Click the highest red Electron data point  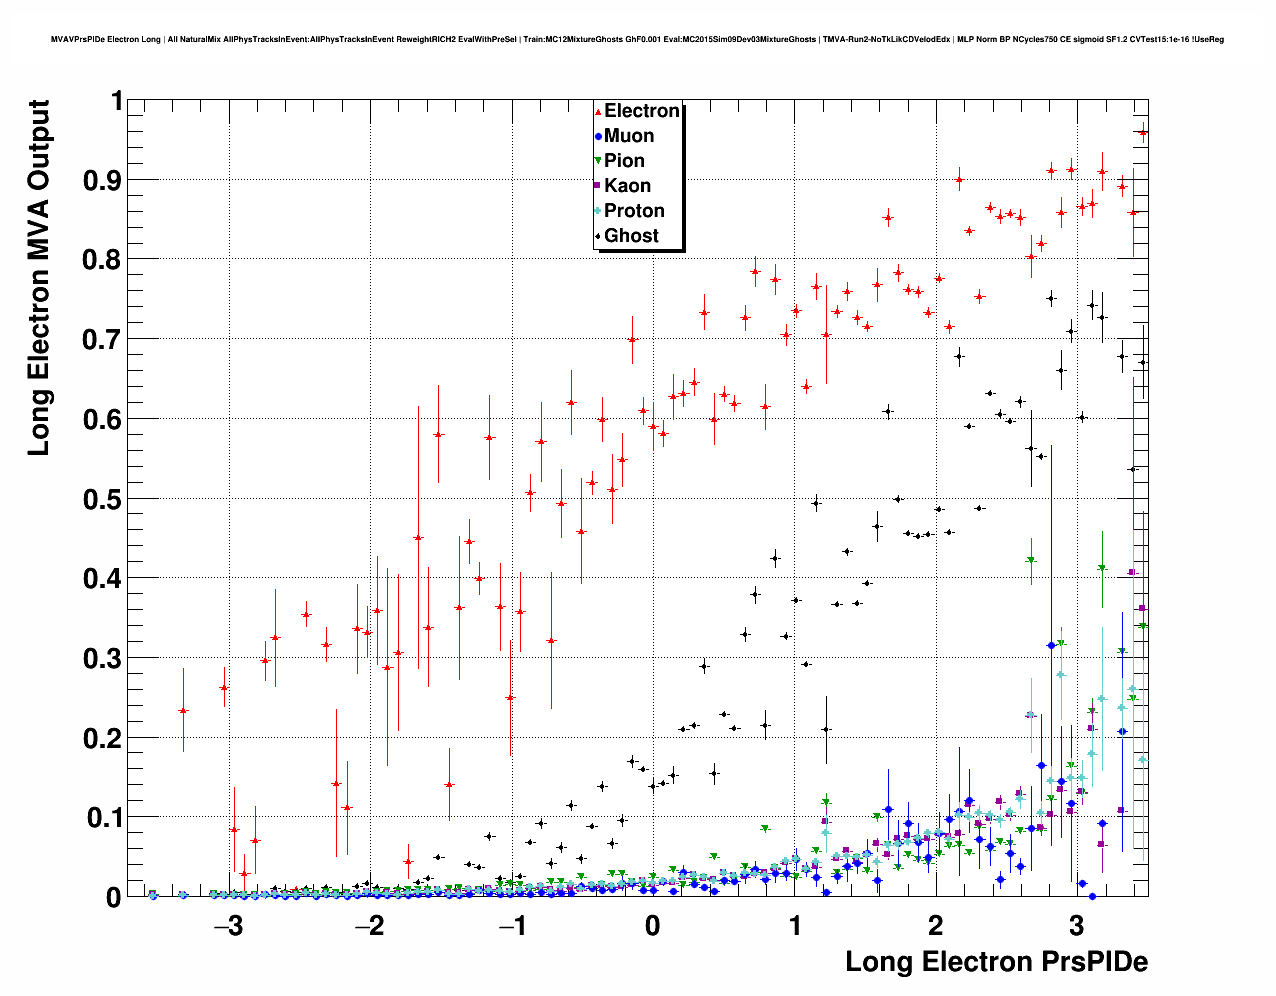pyautogui.click(x=1143, y=132)
